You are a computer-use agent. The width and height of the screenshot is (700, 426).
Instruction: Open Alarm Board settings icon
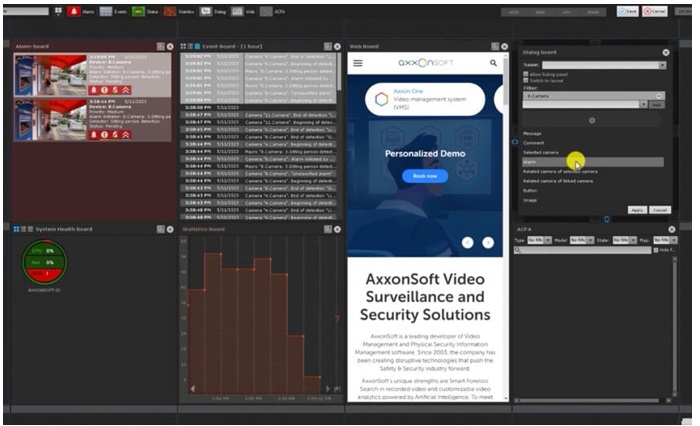click(x=160, y=46)
